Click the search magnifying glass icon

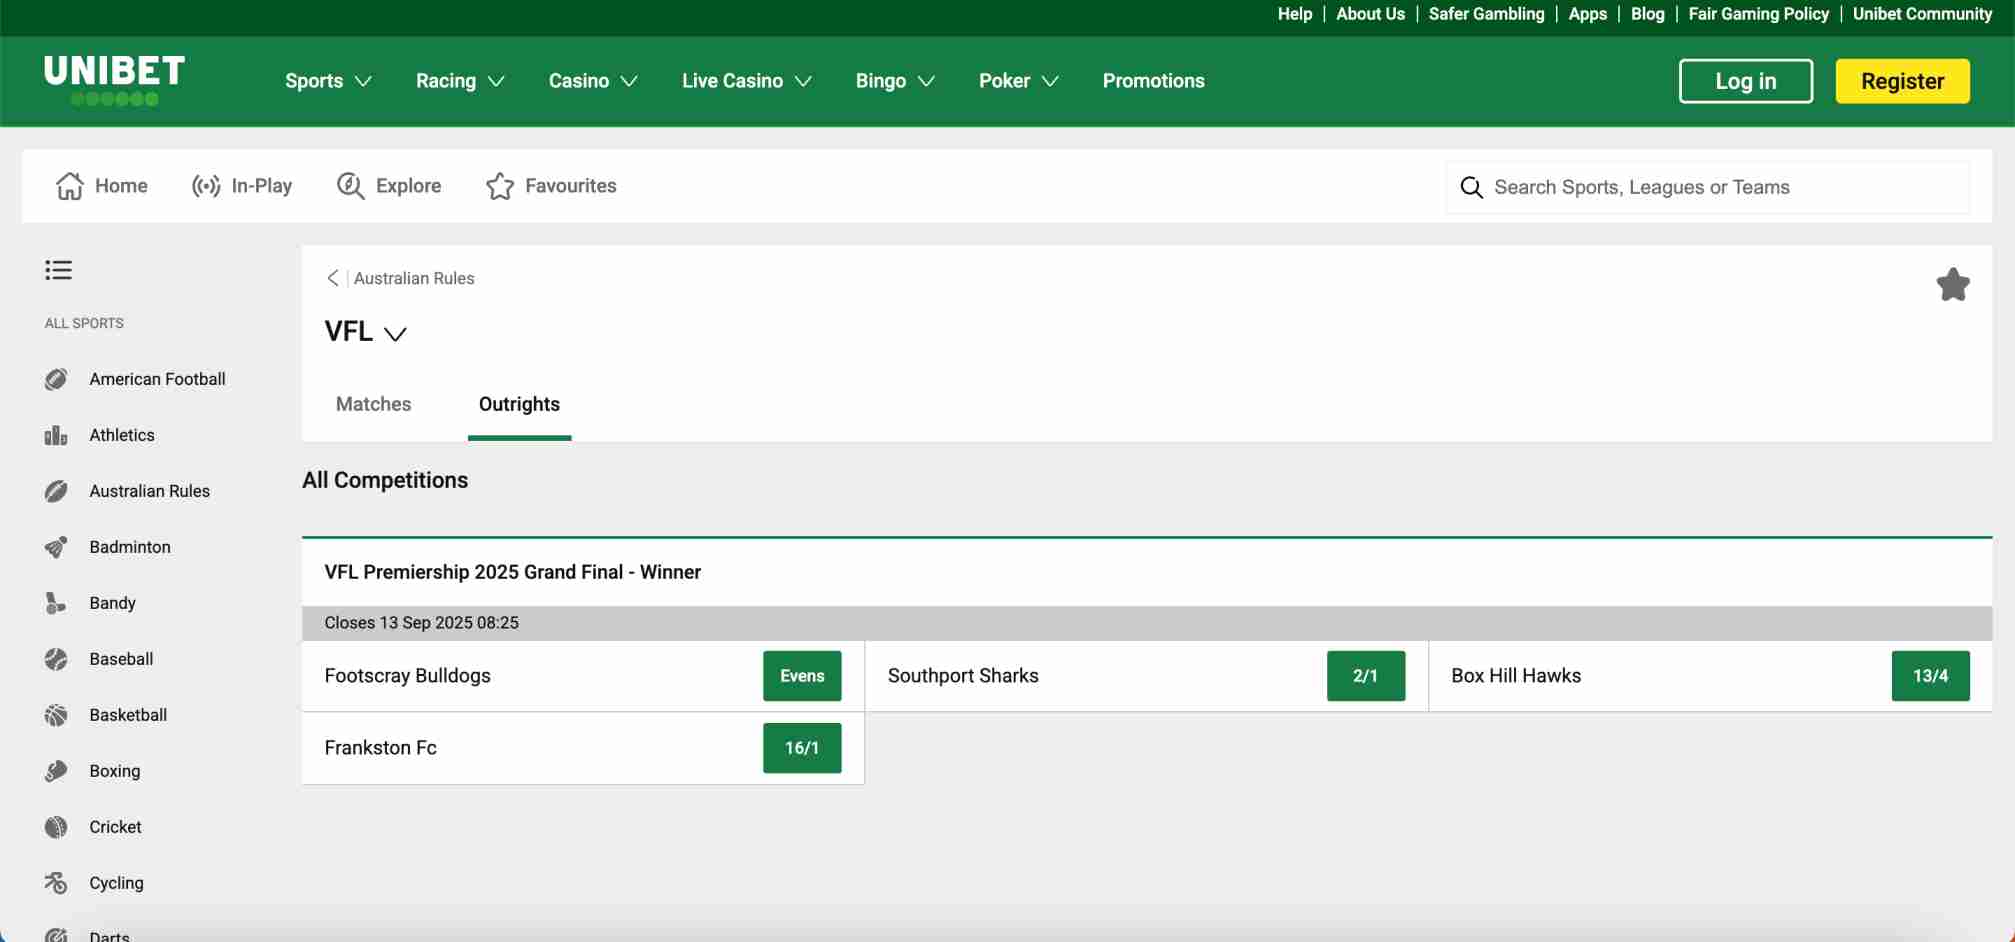[1471, 187]
